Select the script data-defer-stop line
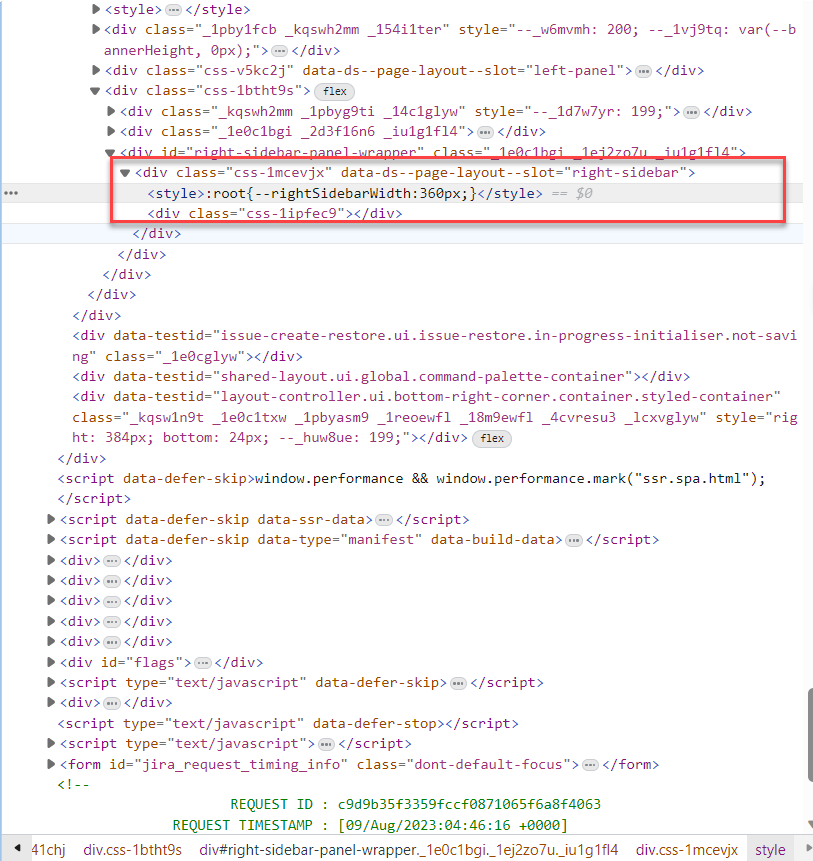 [288, 723]
